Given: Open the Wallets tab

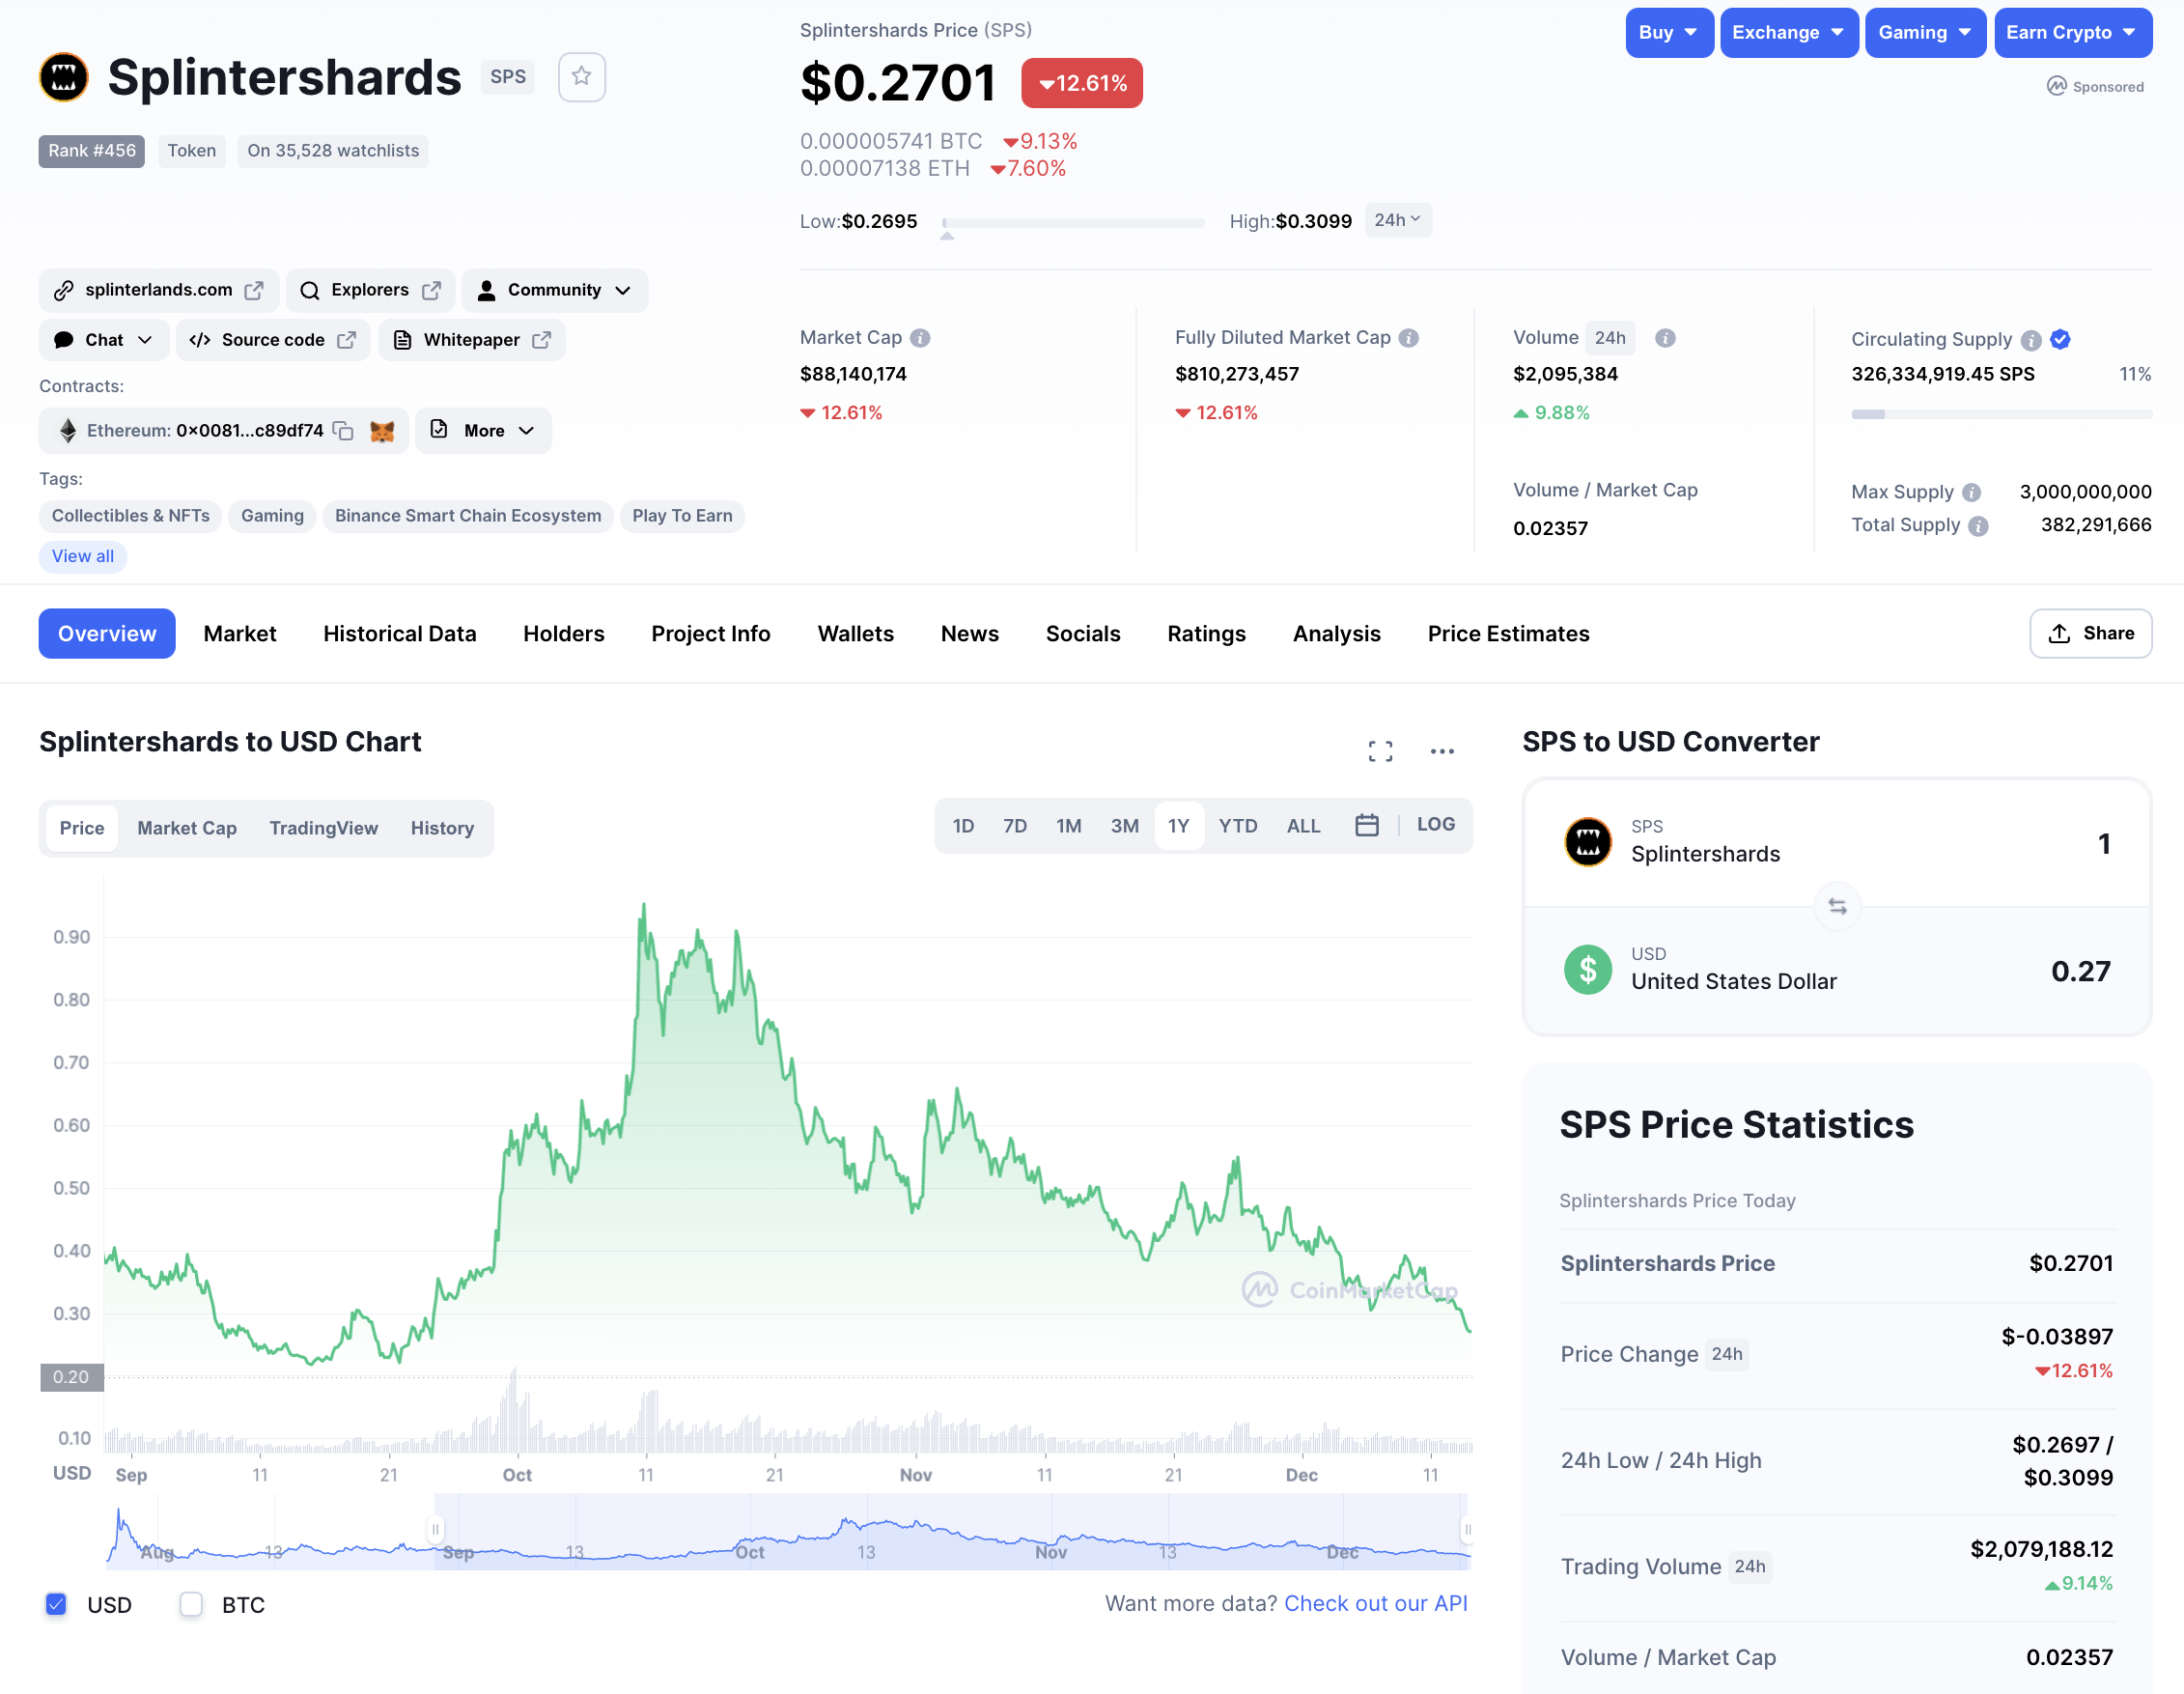Looking at the screenshot, I should point(855,634).
